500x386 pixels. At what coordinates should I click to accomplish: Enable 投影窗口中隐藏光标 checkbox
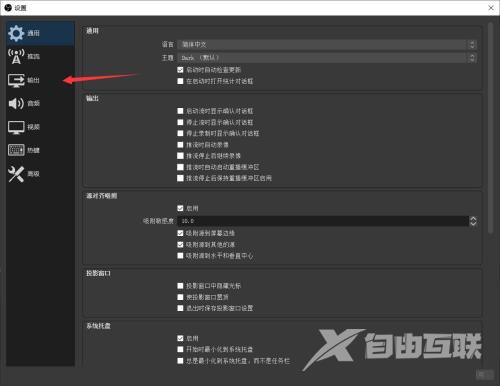coord(180,286)
